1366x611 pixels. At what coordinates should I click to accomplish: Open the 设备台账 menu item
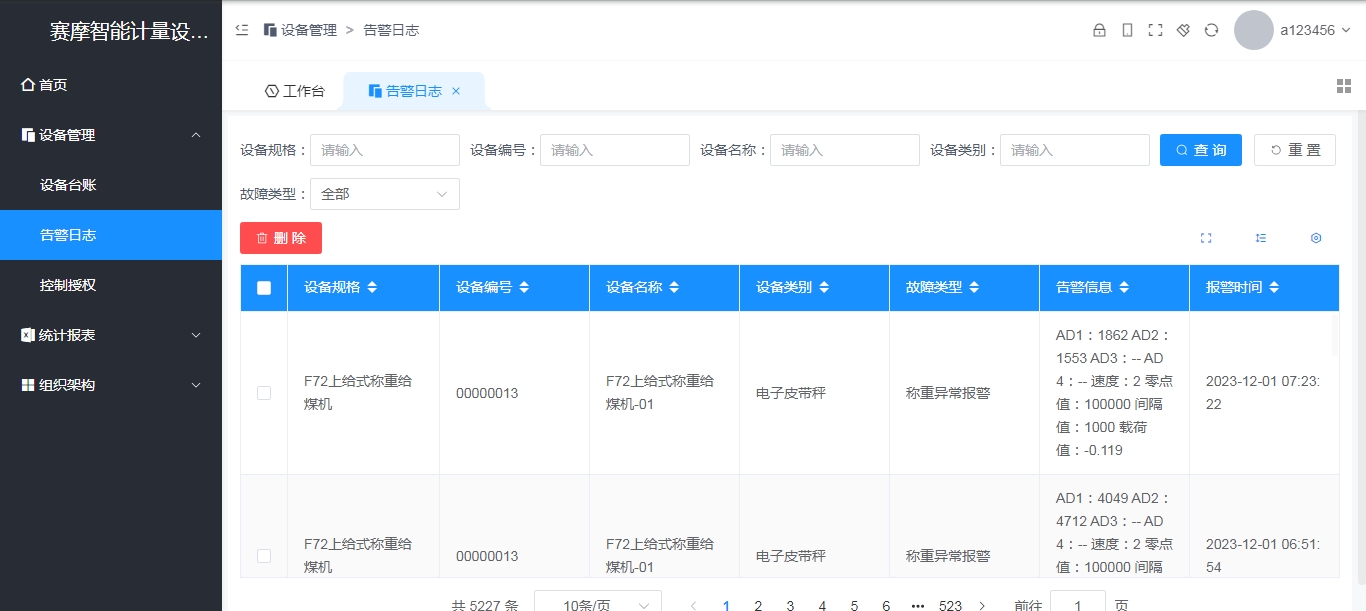(68, 185)
